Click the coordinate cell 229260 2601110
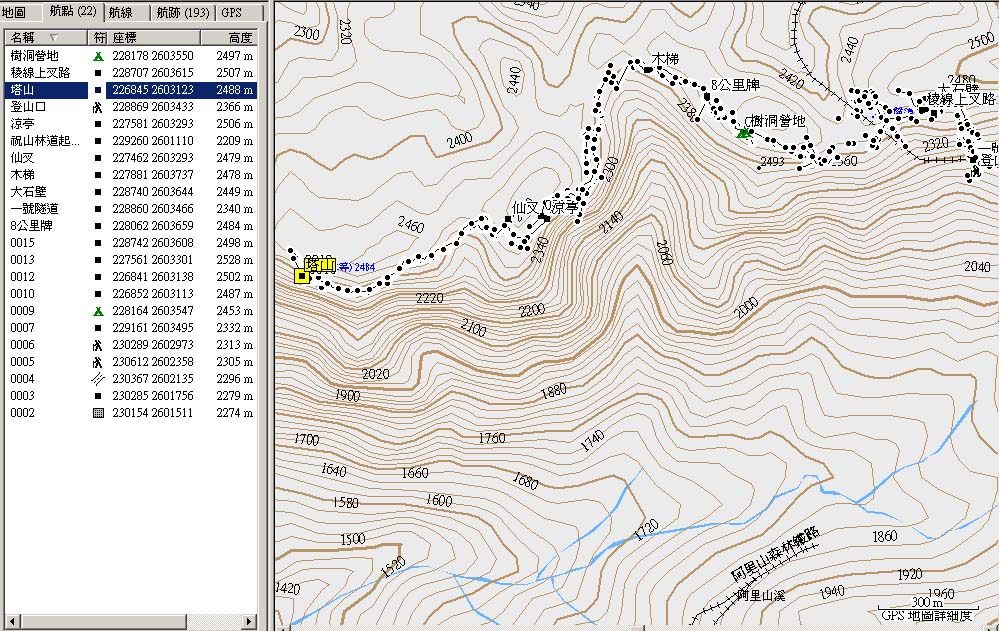 click(153, 141)
